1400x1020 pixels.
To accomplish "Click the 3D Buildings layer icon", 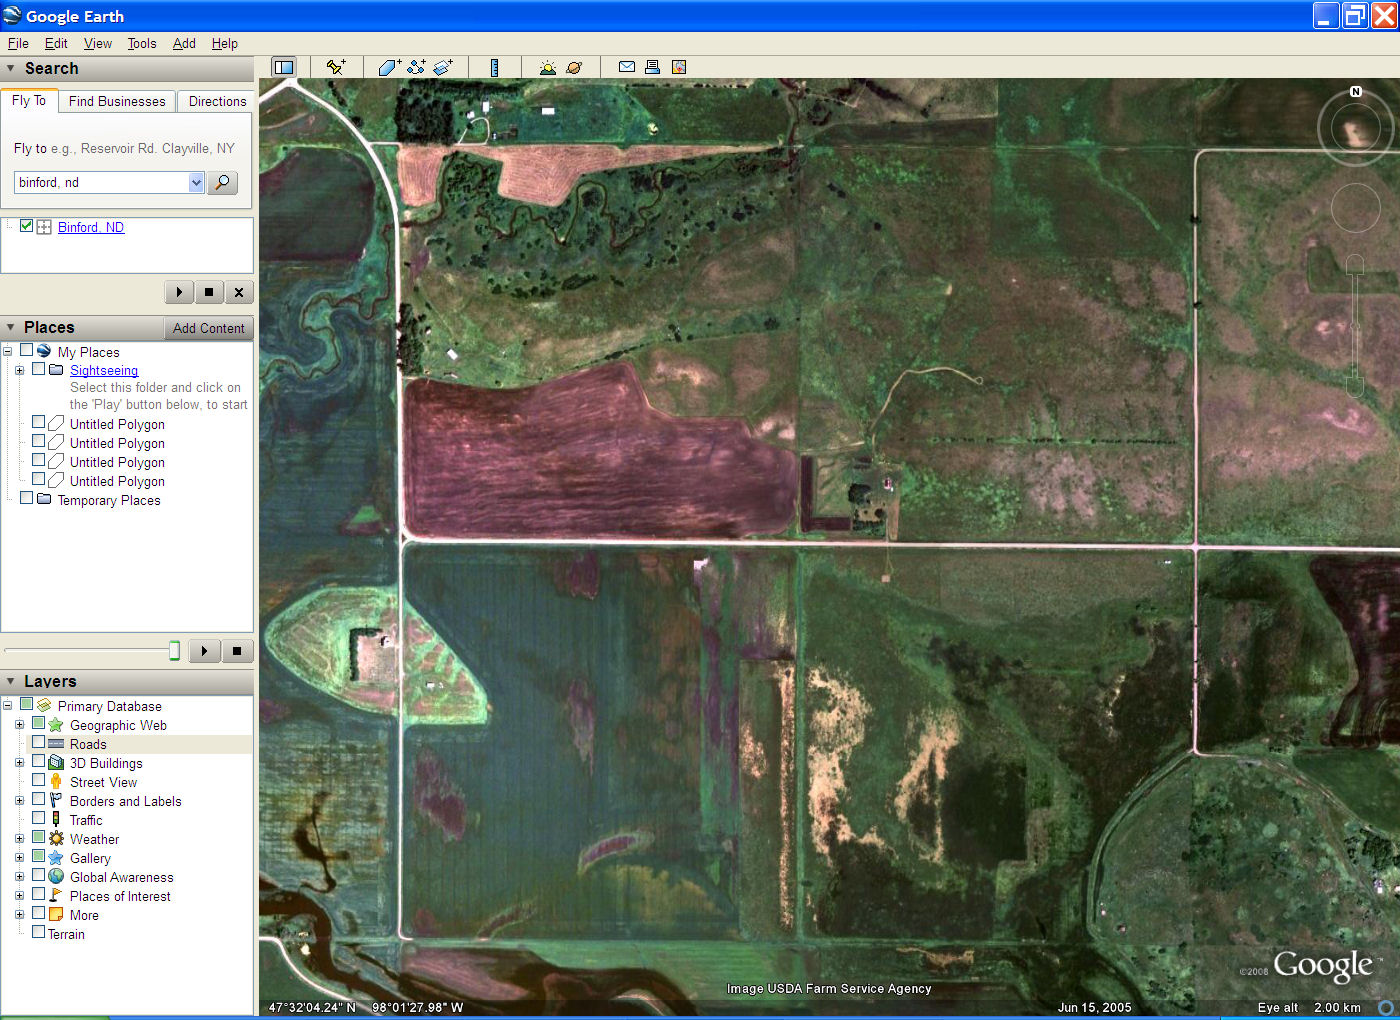I will (x=56, y=763).
